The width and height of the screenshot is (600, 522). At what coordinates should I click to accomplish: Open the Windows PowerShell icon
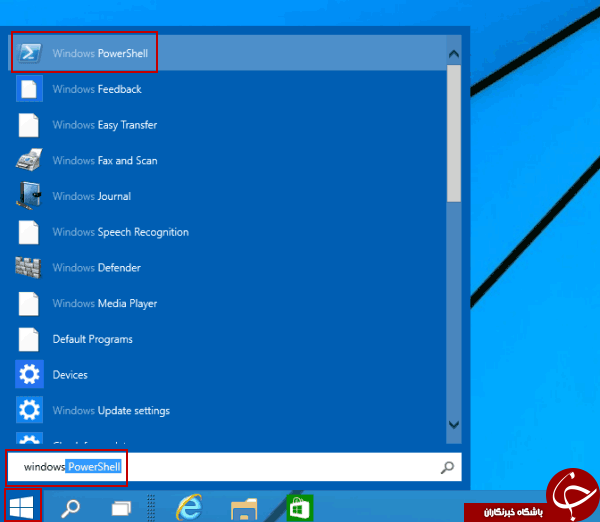(x=29, y=53)
